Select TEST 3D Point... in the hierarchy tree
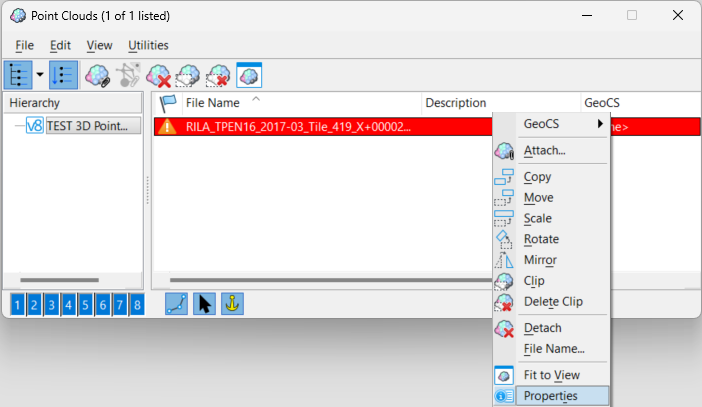 tap(93, 126)
